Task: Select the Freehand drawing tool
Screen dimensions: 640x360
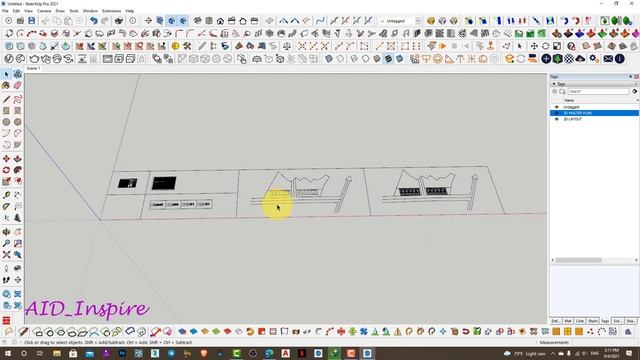Action: point(18,99)
